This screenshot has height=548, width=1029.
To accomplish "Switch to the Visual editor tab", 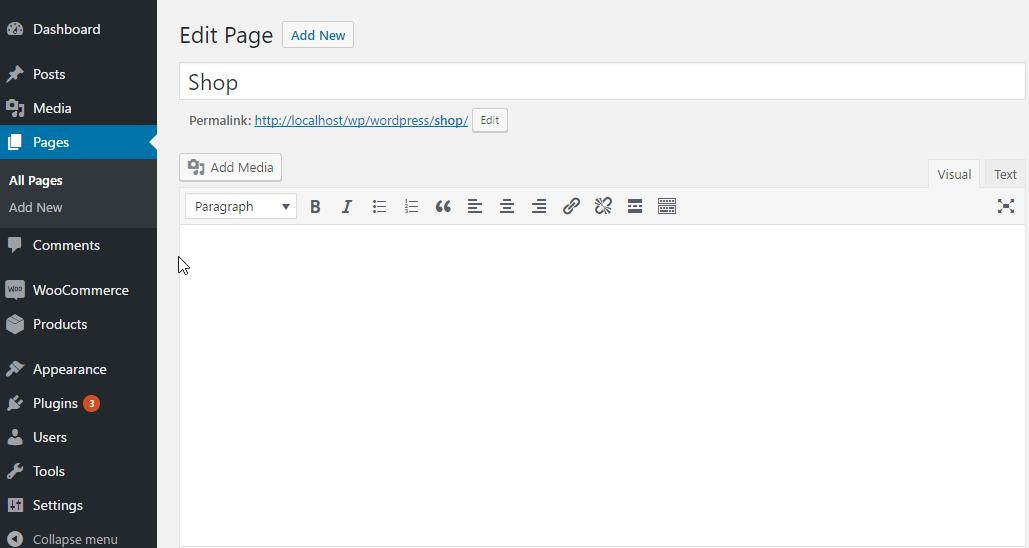I will pos(954,175).
